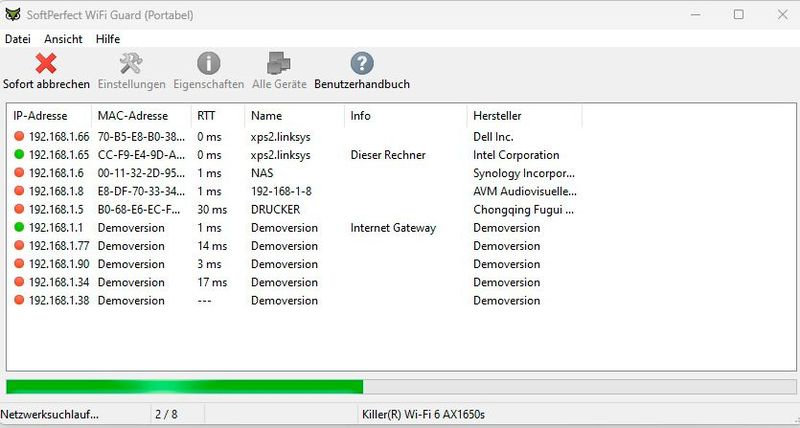Click the WiFi Guard owl icon in title bar
The image size is (800, 428).
[13, 14]
